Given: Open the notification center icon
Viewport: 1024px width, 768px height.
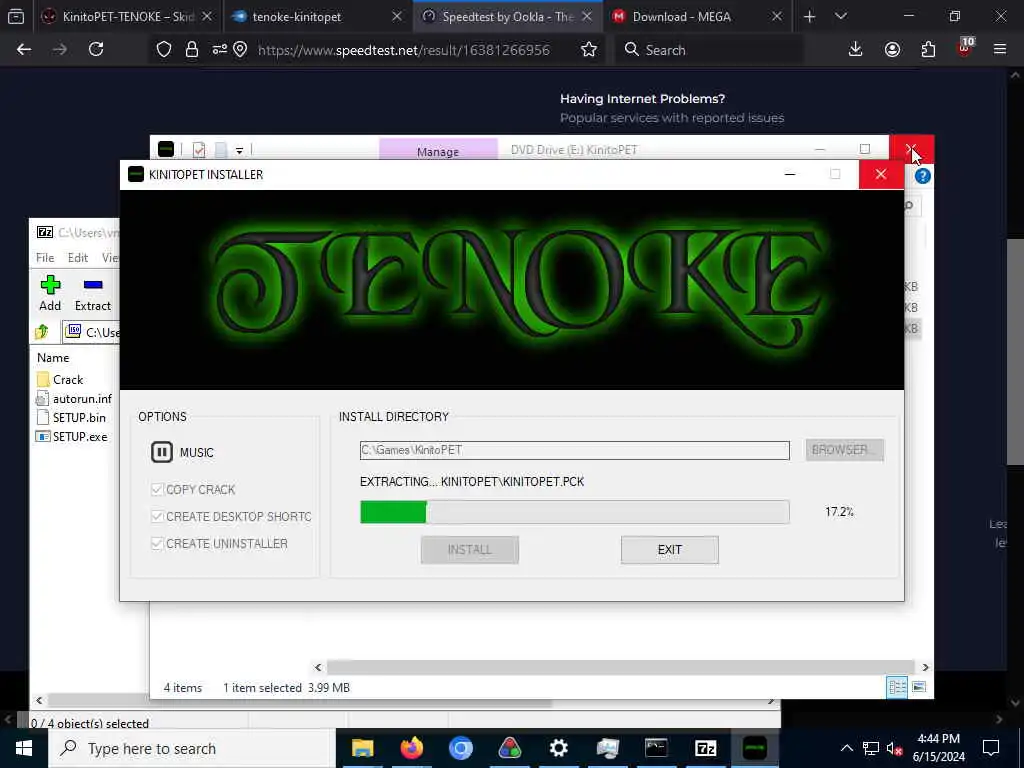Looking at the screenshot, I should 991,748.
